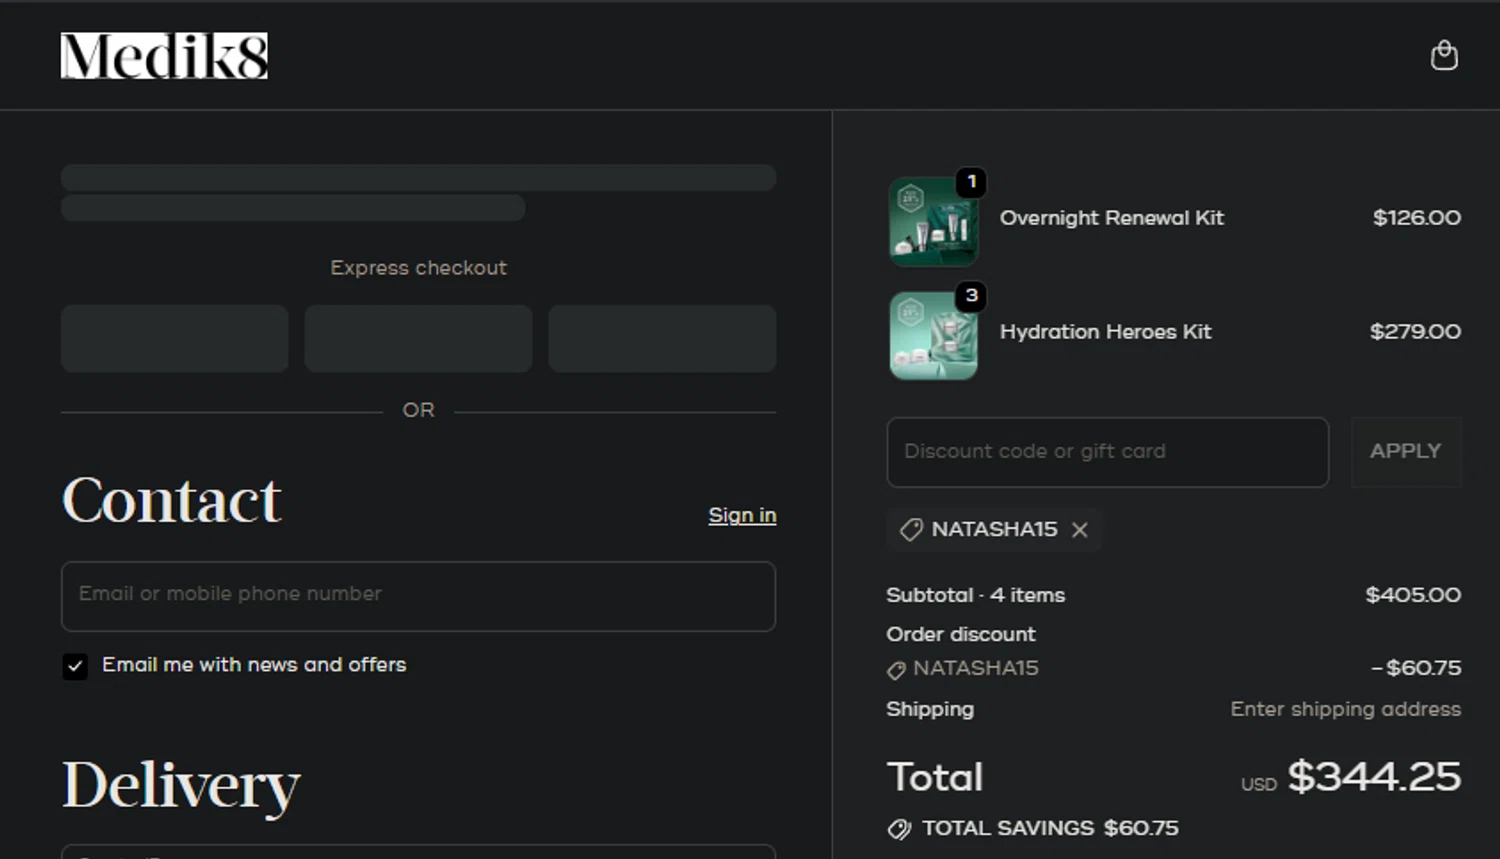Select the third express checkout button placeholder
Viewport: 1500px width, 859px height.
click(x=662, y=339)
